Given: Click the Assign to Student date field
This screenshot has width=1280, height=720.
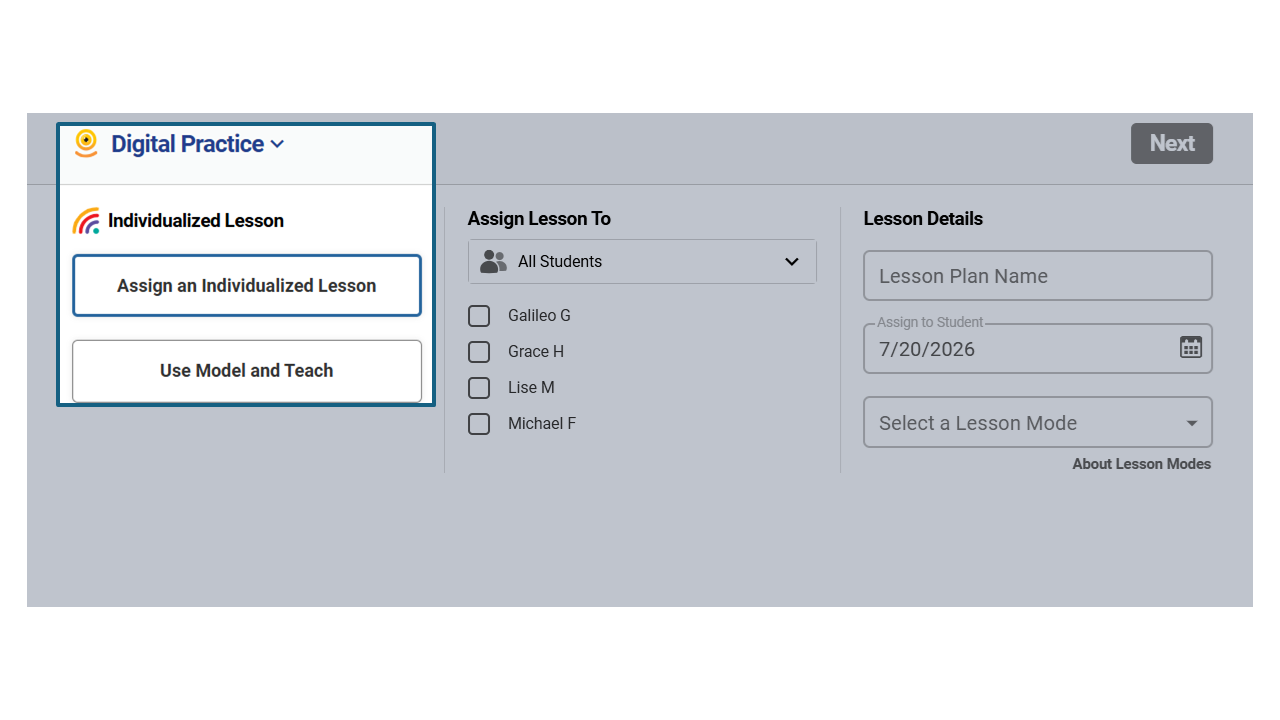Looking at the screenshot, I should click(x=1038, y=349).
